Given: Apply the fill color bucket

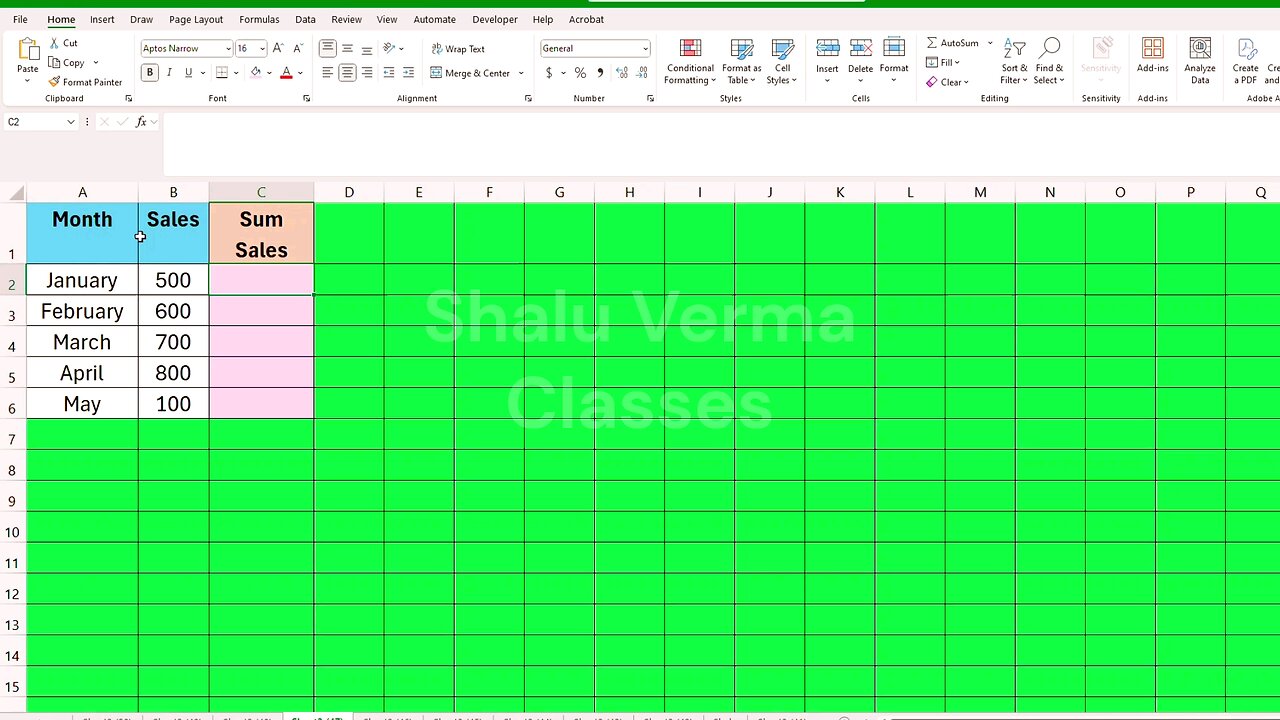Looking at the screenshot, I should pos(256,72).
